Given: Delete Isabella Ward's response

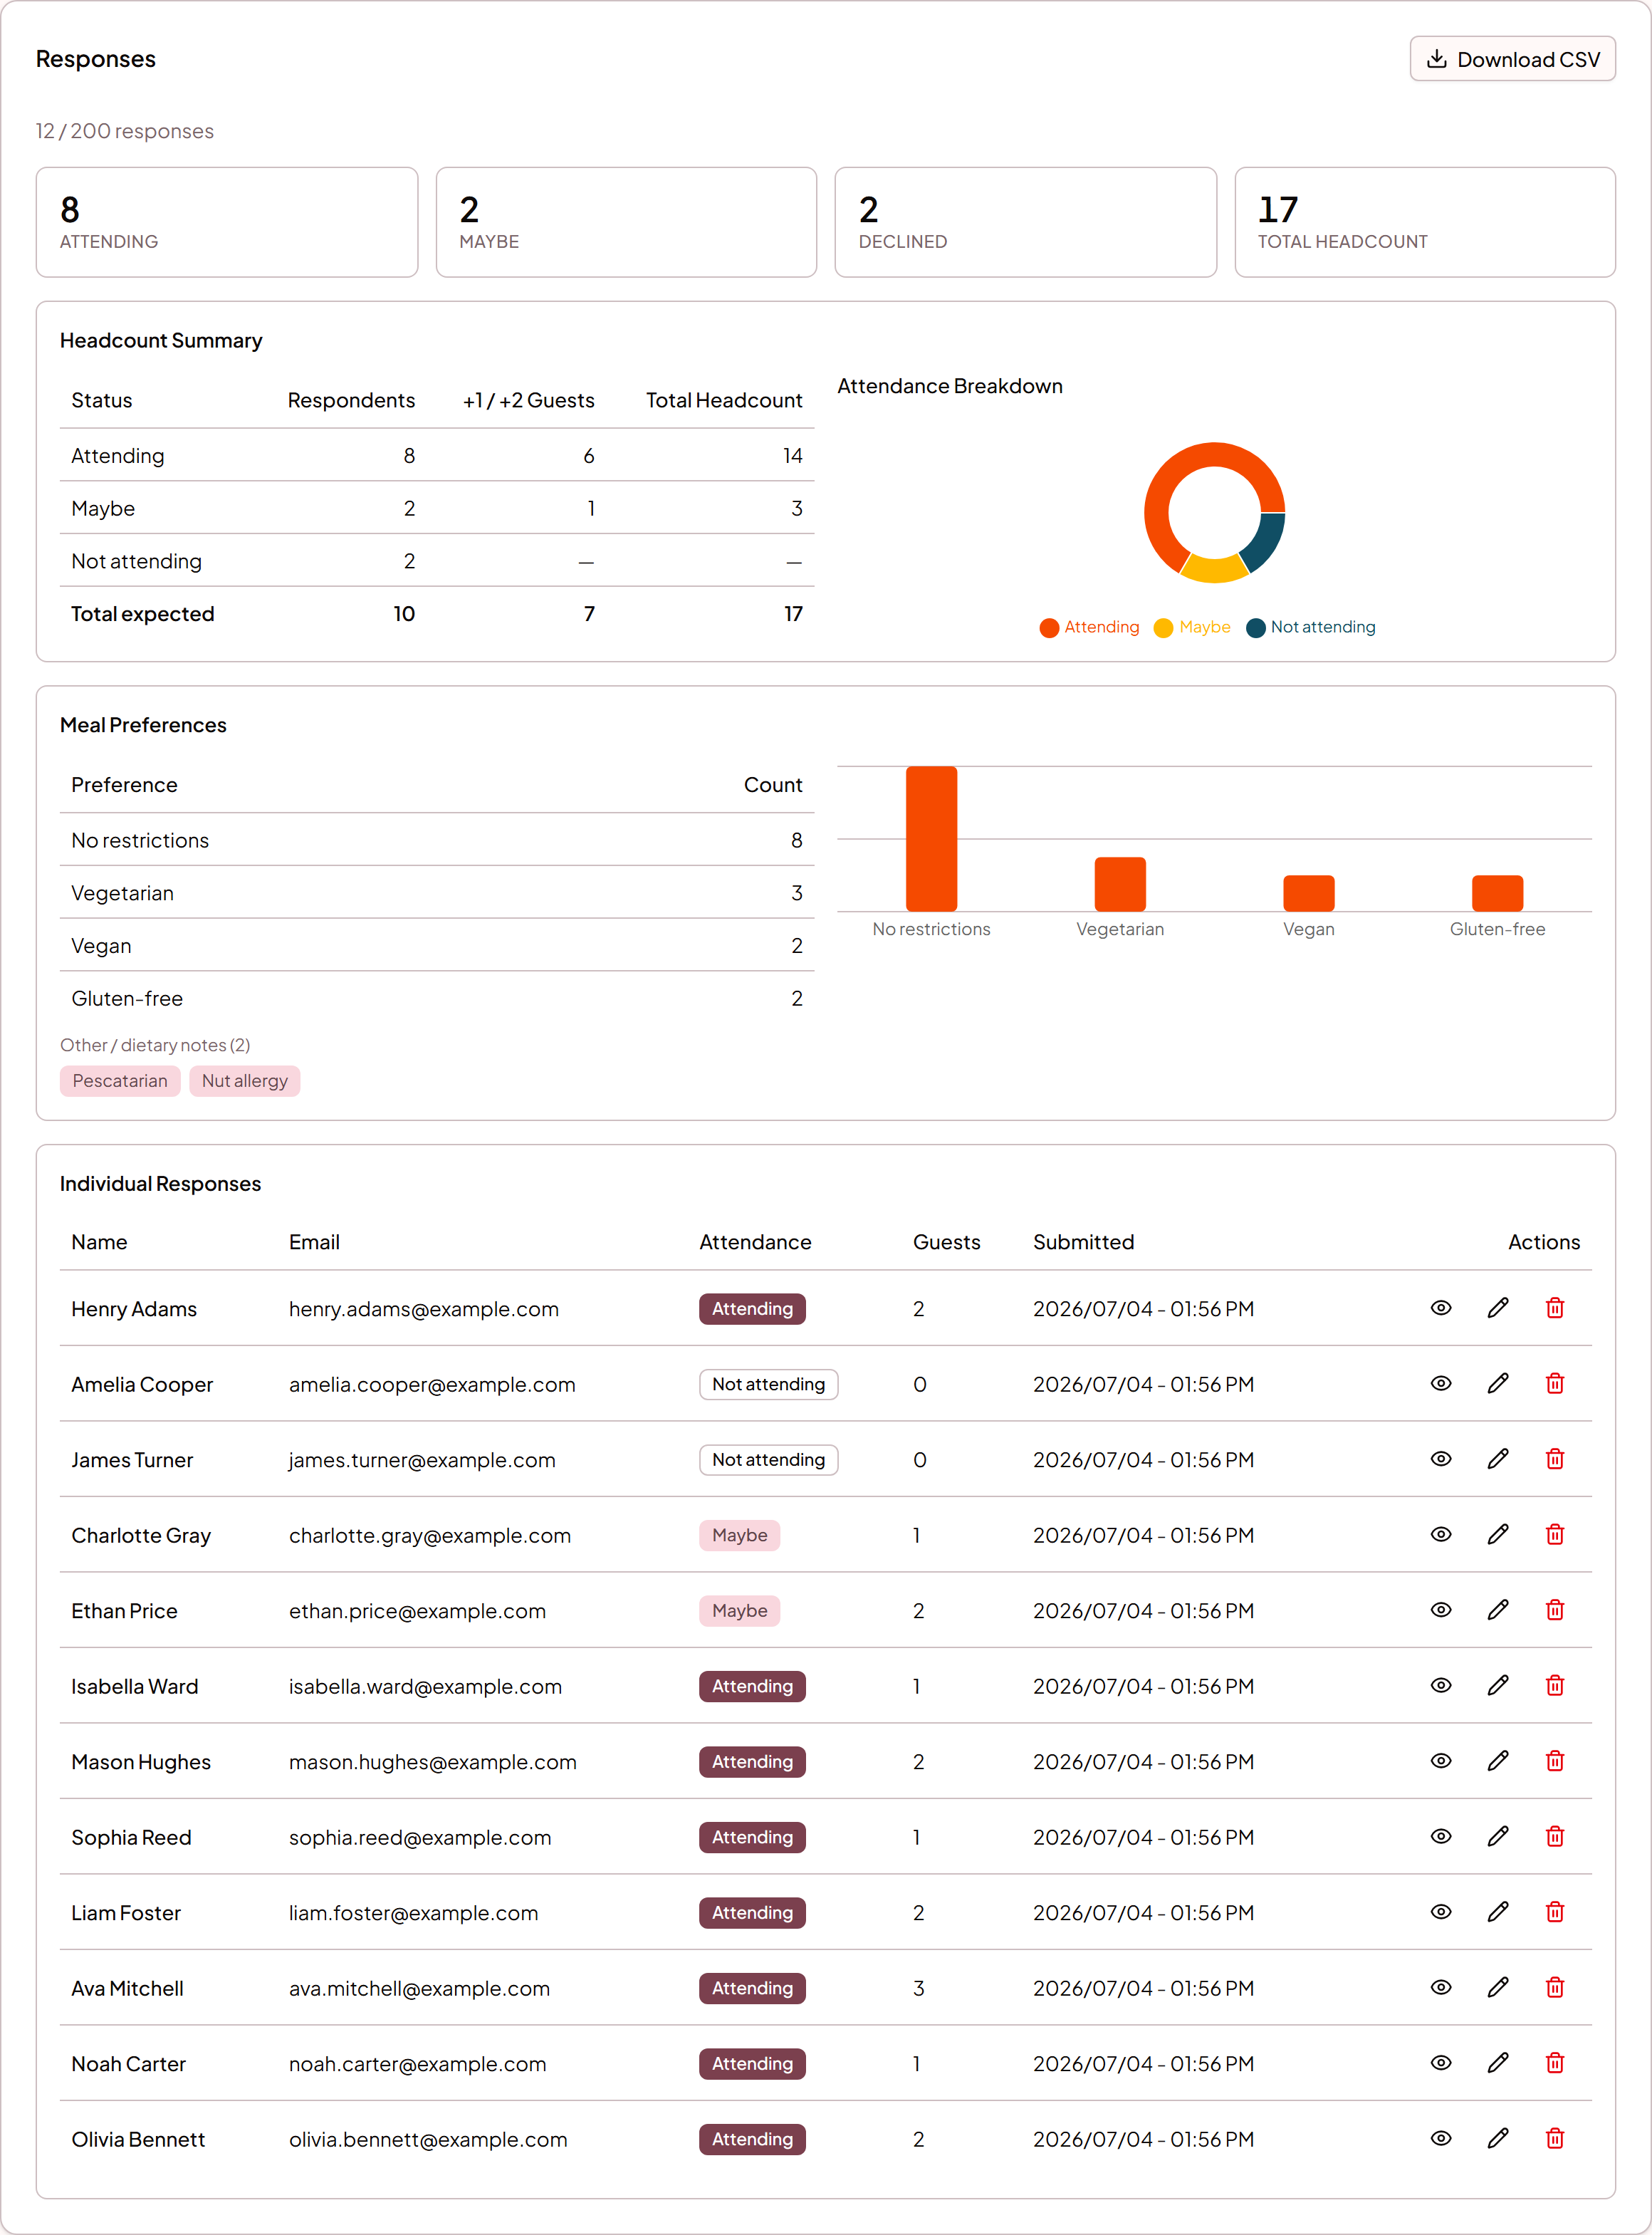Looking at the screenshot, I should click(1554, 1685).
